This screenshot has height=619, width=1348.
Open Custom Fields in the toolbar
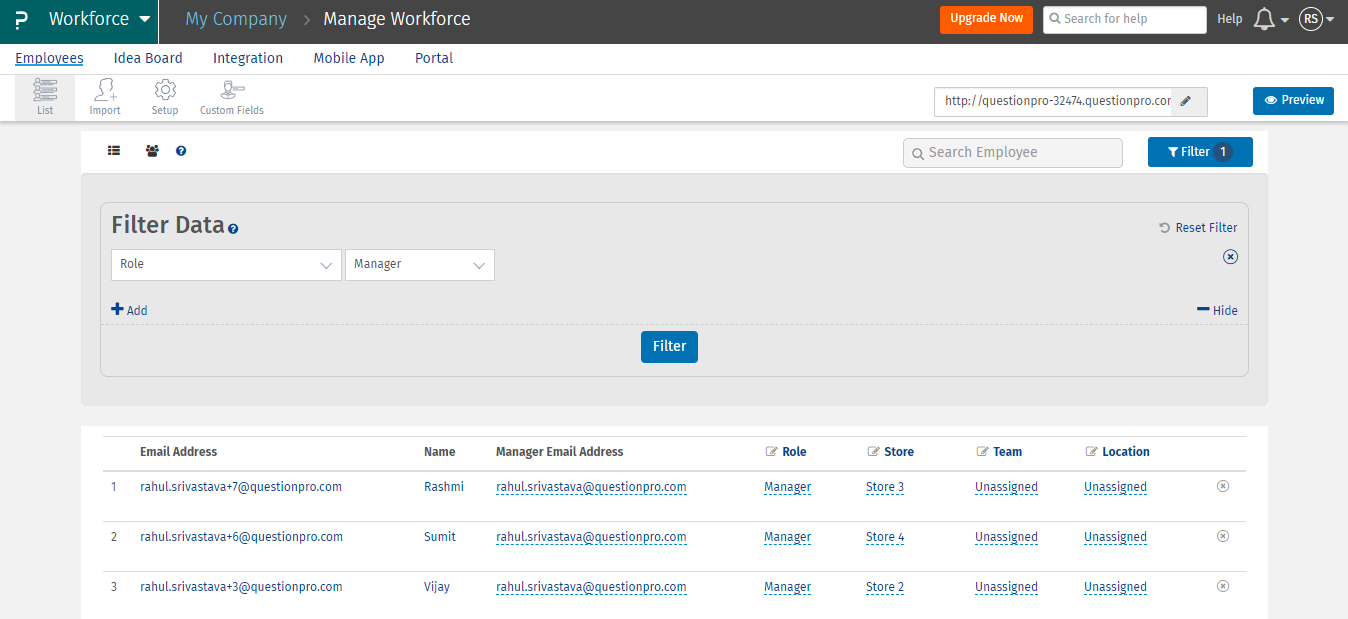tap(232, 97)
